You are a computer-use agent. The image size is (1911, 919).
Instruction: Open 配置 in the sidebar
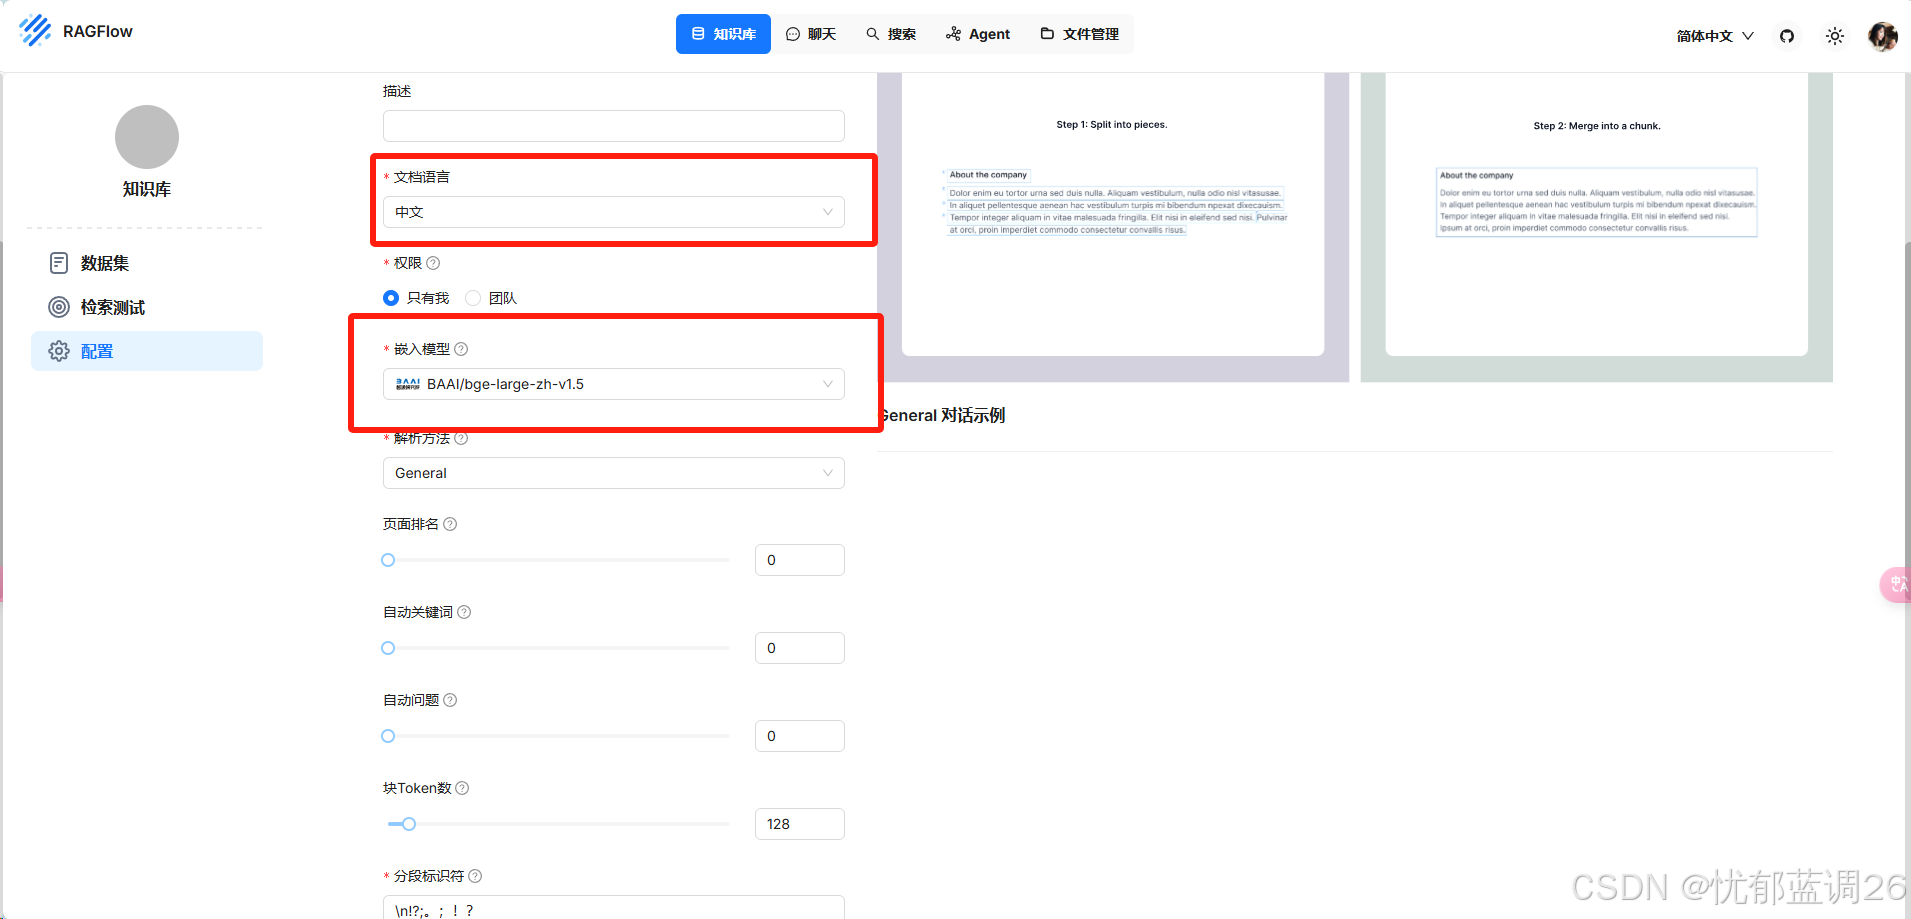tap(147, 351)
